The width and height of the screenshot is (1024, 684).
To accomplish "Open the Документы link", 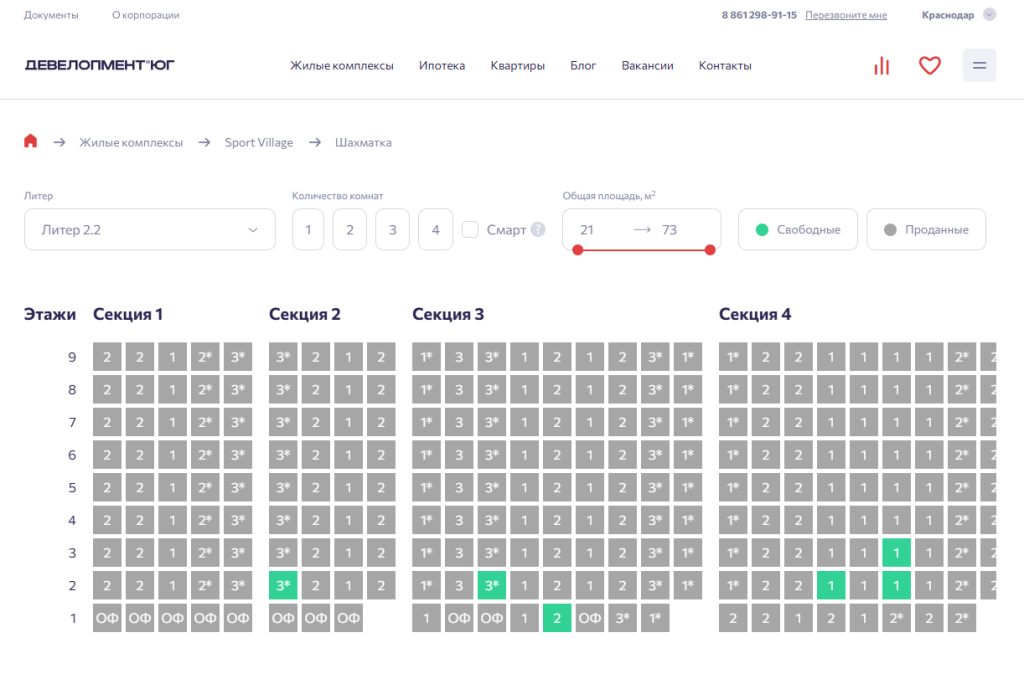I will 51,15.
